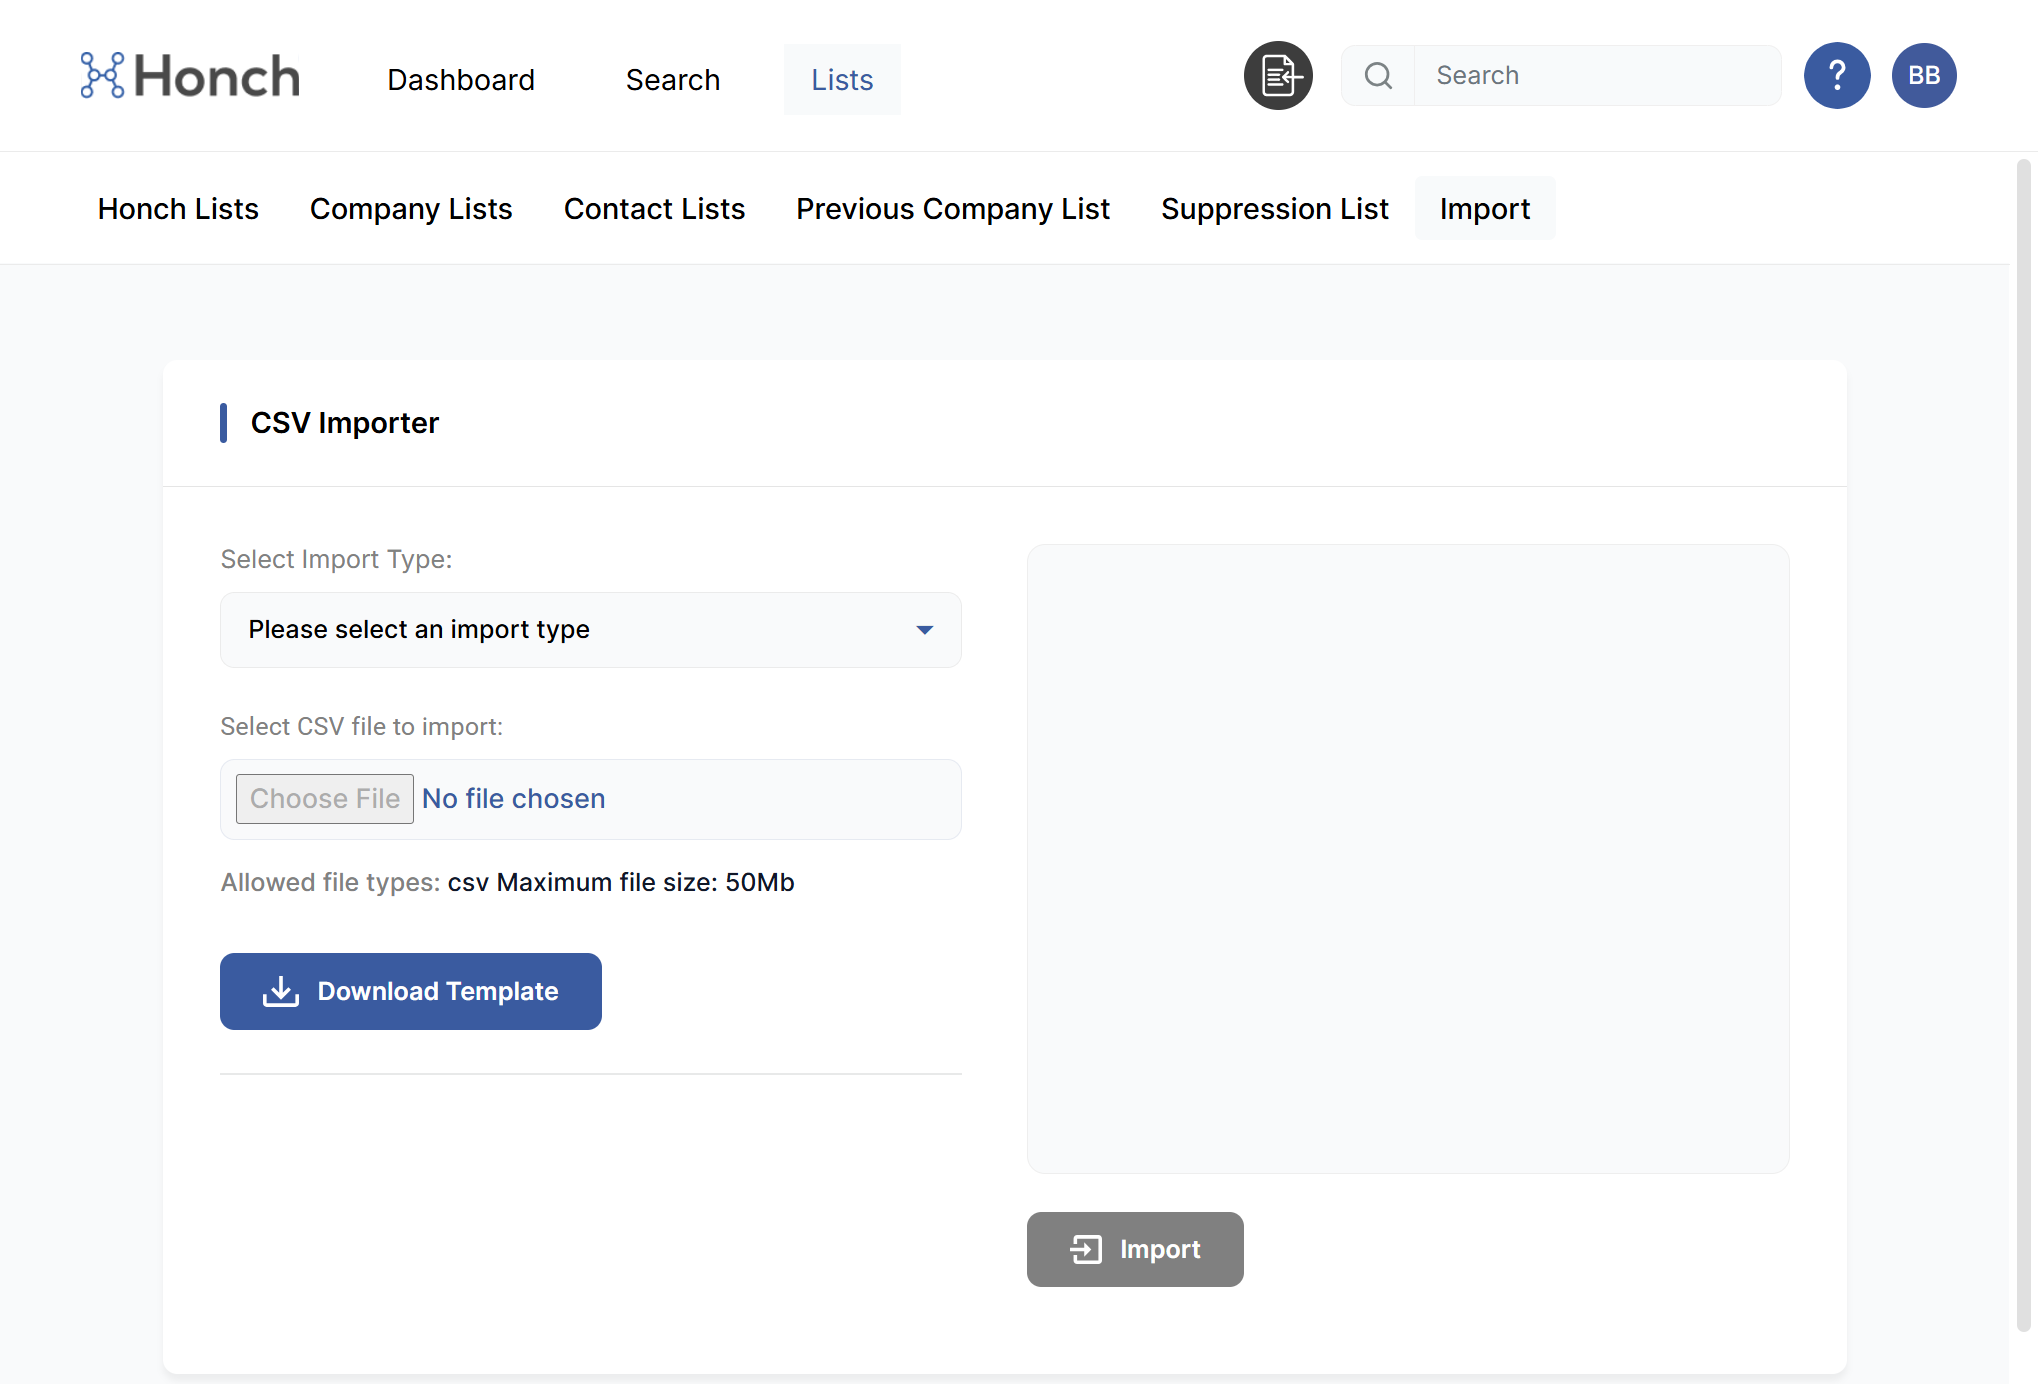This screenshot has width=2038, height=1384.
Task: Click the dark document import icon
Action: (x=1278, y=76)
